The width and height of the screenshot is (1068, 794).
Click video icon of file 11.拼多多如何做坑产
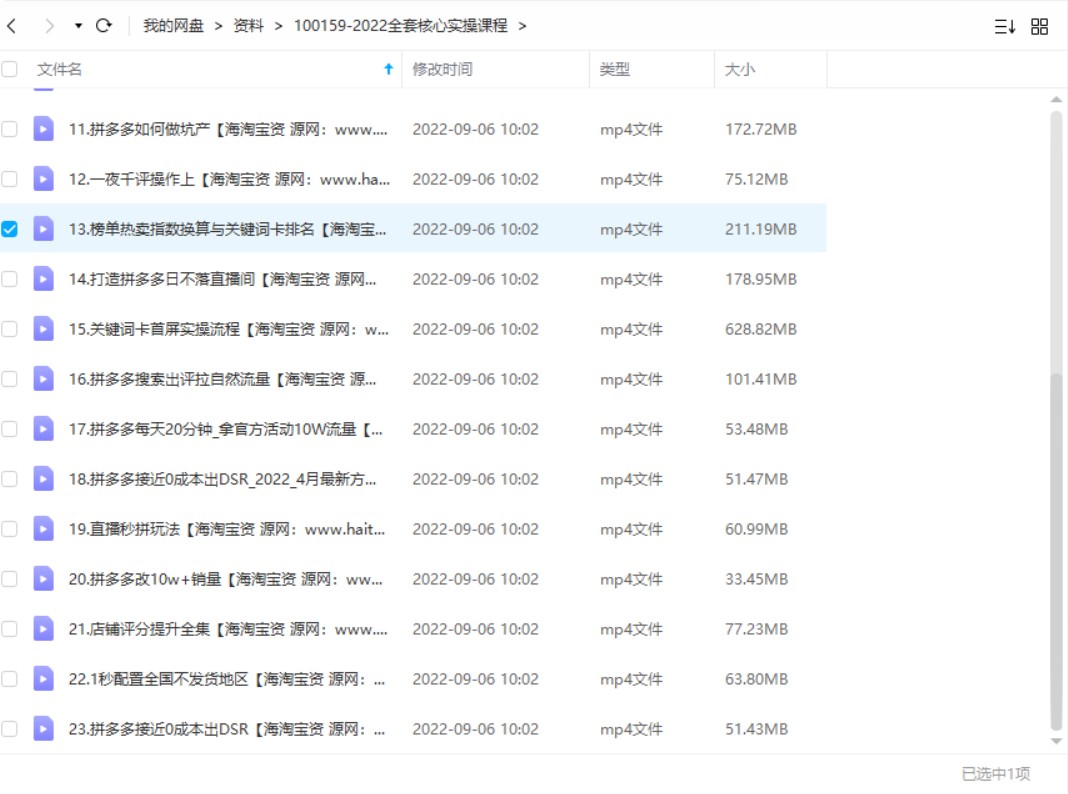coord(44,129)
